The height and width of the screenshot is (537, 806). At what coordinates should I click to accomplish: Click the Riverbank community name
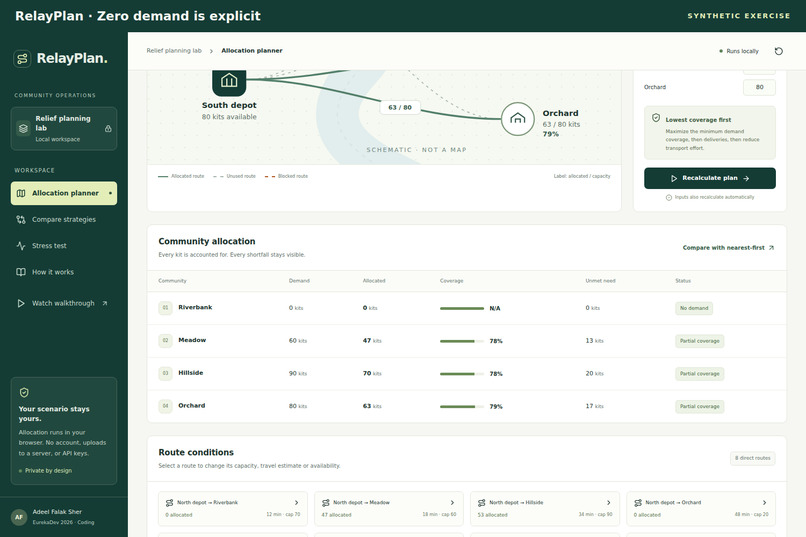(195, 307)
